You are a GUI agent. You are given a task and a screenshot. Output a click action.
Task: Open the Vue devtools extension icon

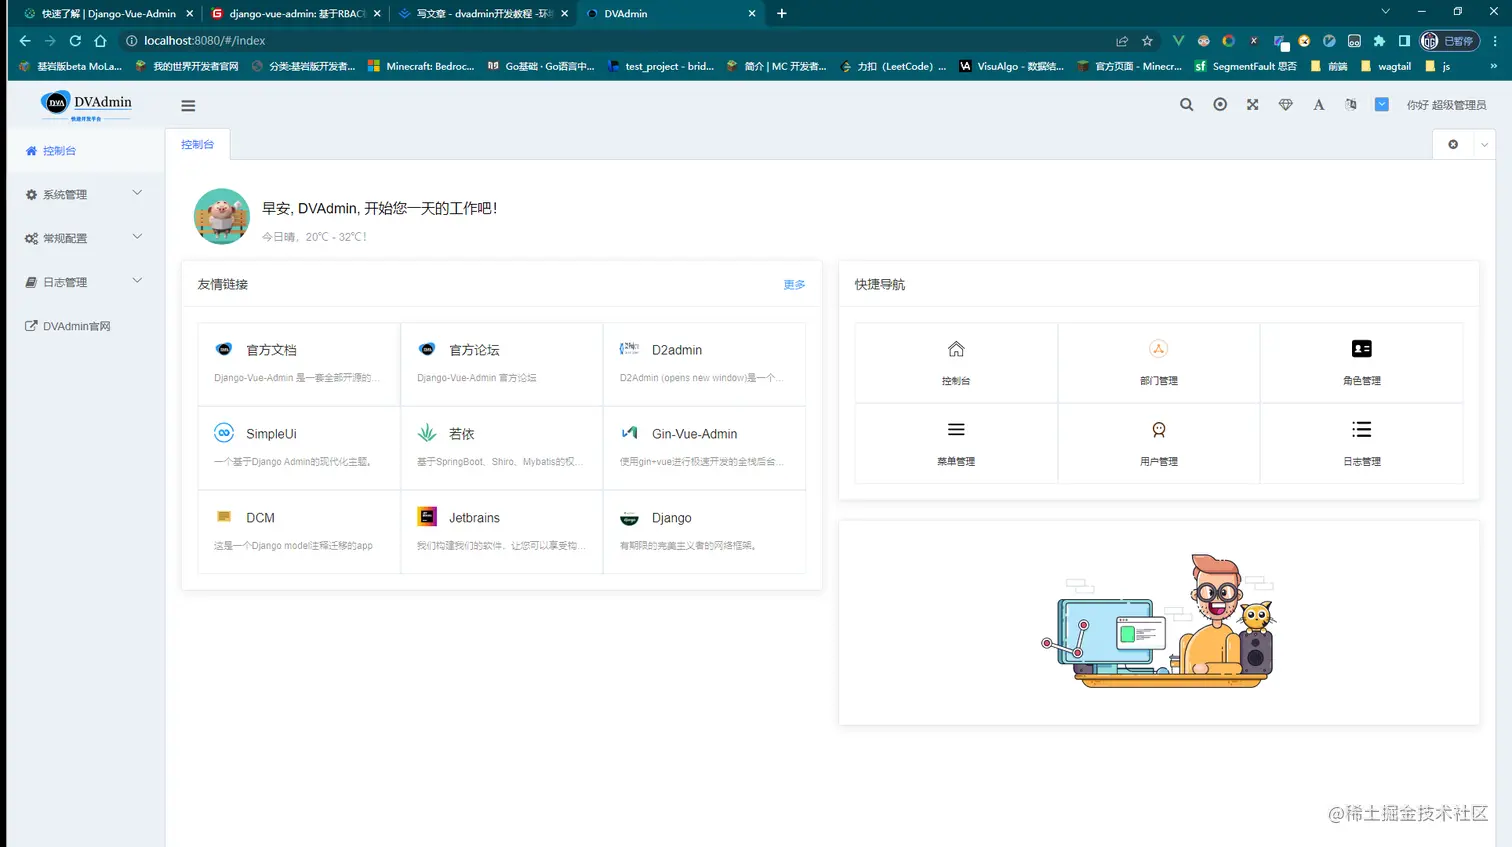click(1178, 41)
